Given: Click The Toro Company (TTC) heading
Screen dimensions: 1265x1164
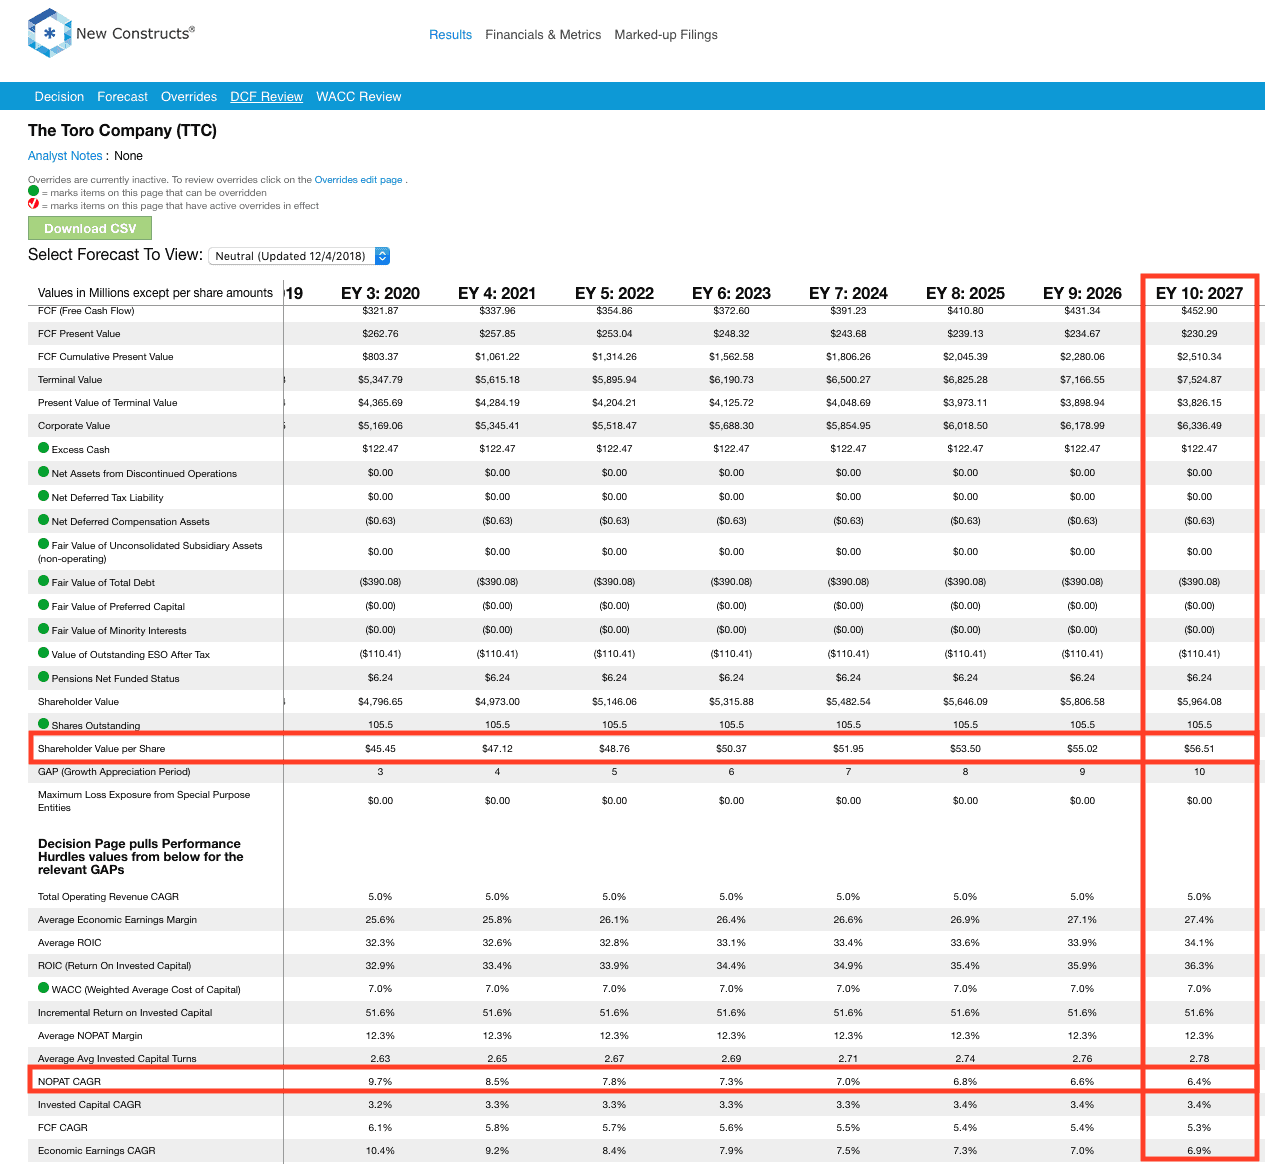Looking at the screenshot, I should pos(122,131).
